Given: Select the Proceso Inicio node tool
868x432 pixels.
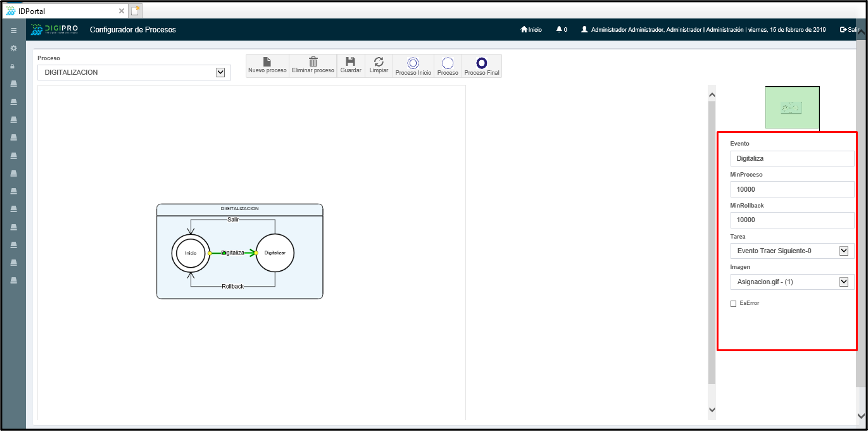Looking at the screenshot, I should (x=413, y=63).
